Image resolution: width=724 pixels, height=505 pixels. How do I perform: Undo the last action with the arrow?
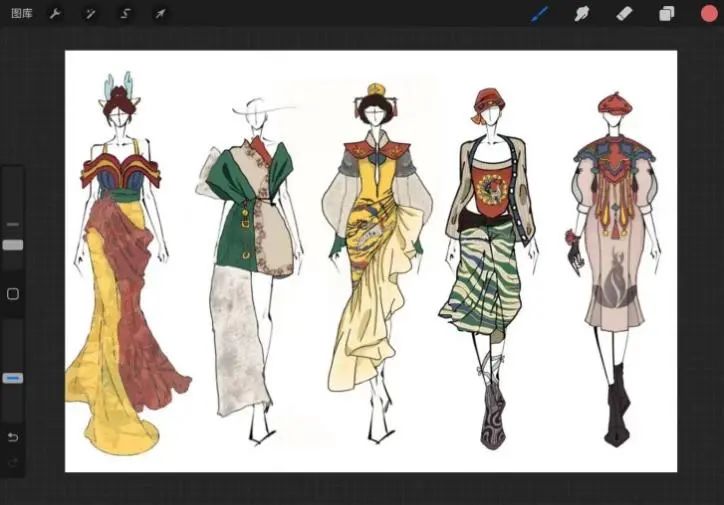click(x=13, y=438)
